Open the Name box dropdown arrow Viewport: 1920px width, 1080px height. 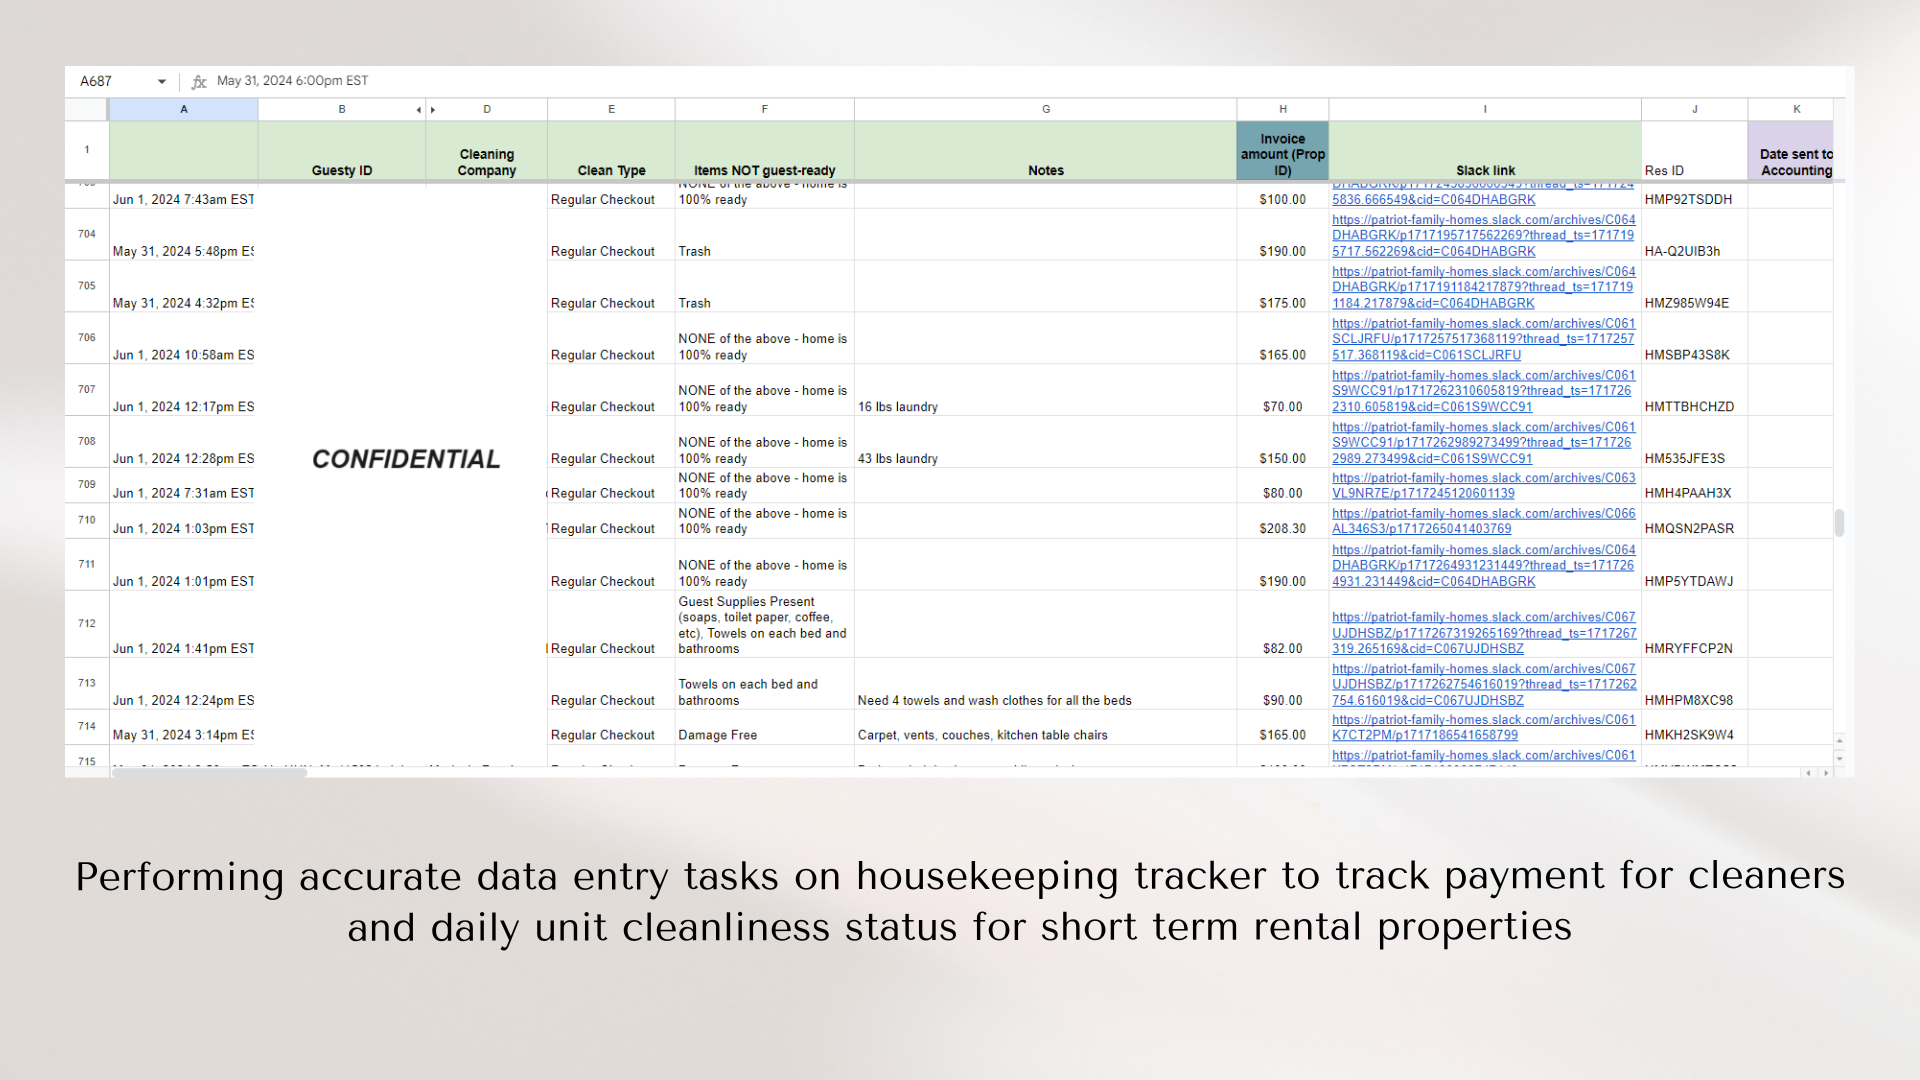point(161,81)
